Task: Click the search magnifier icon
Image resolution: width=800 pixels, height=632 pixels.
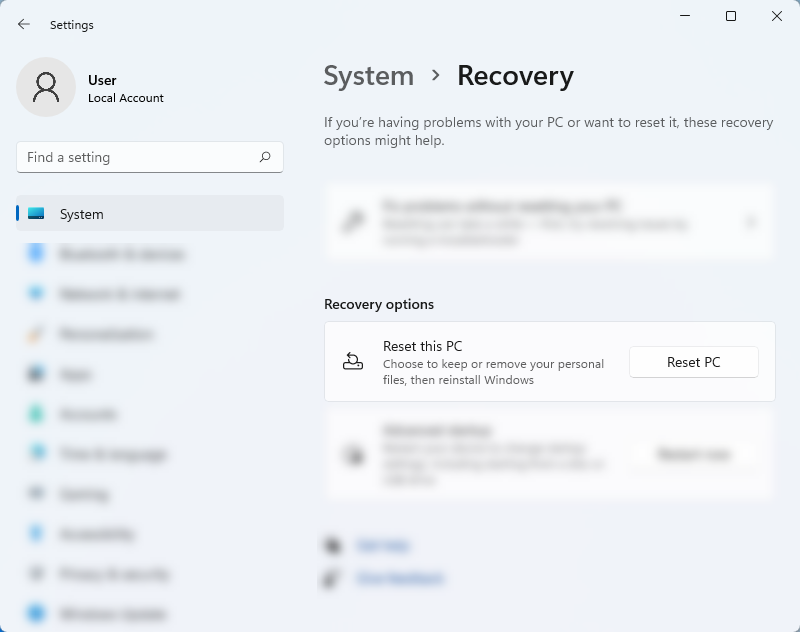Action: 265,157
